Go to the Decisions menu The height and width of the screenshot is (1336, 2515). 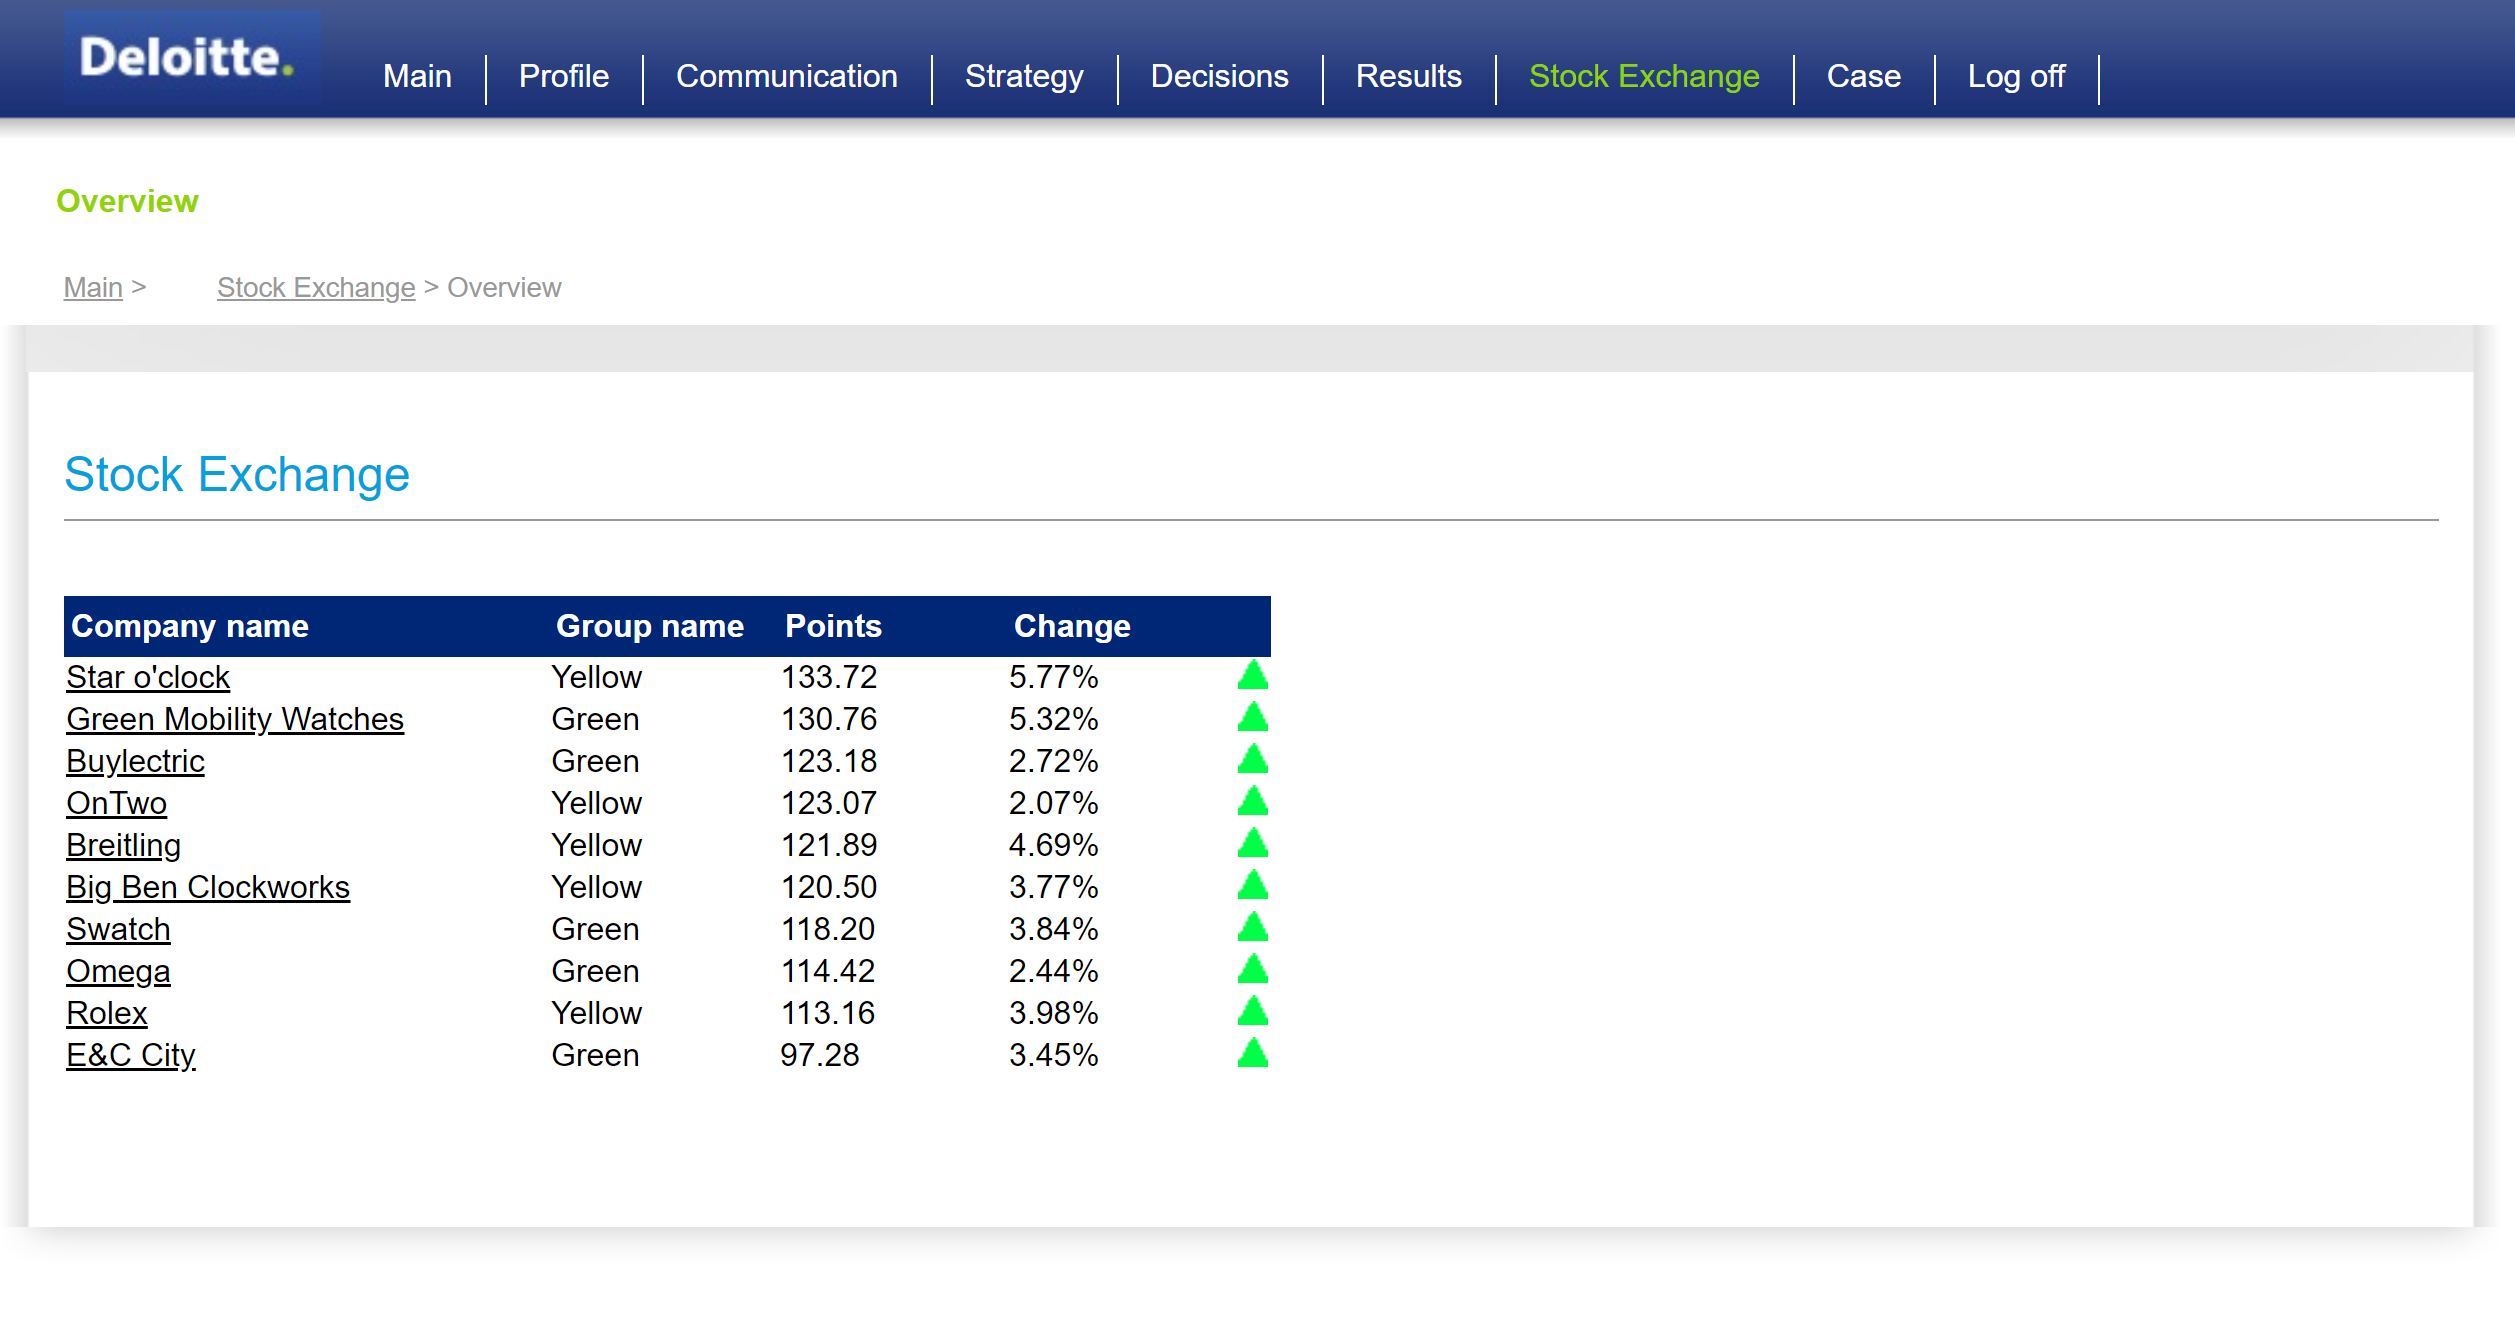[1219, 77]
